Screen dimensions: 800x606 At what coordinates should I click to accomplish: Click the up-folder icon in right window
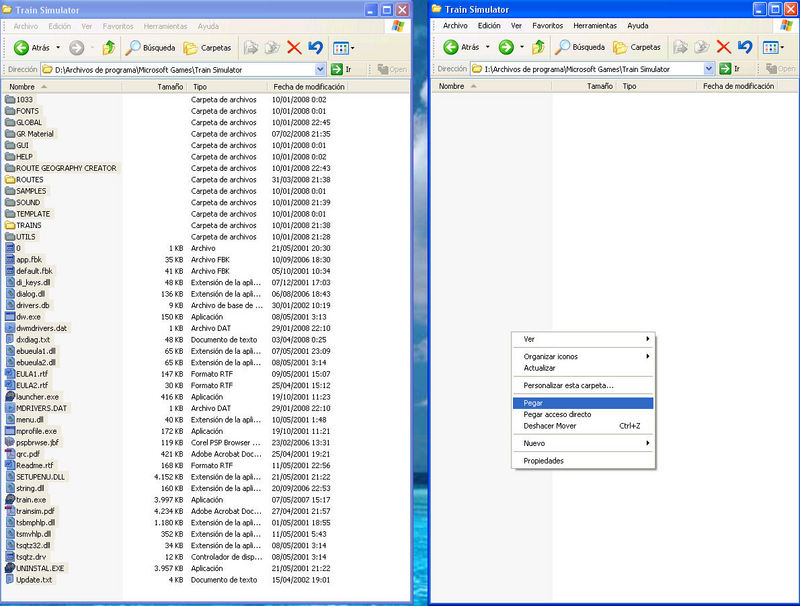click(538, 47)
